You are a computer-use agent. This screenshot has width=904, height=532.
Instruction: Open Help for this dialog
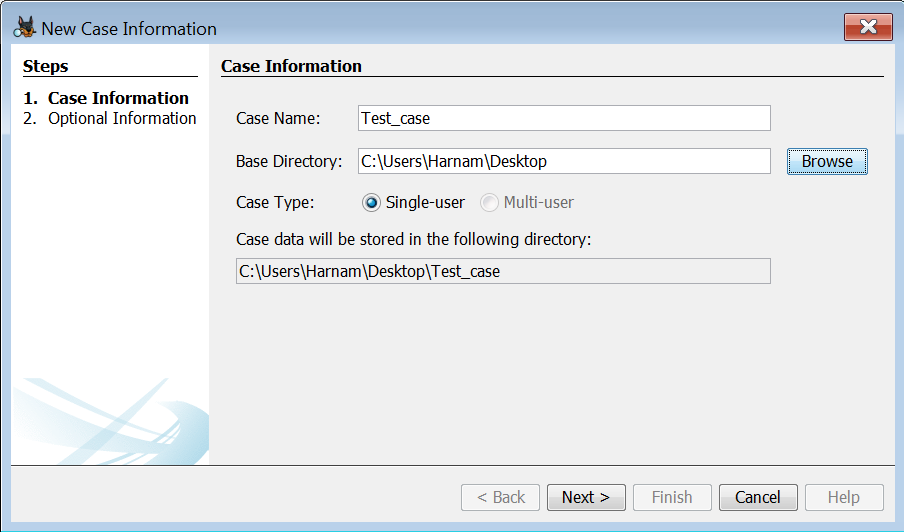click(843, 497)
